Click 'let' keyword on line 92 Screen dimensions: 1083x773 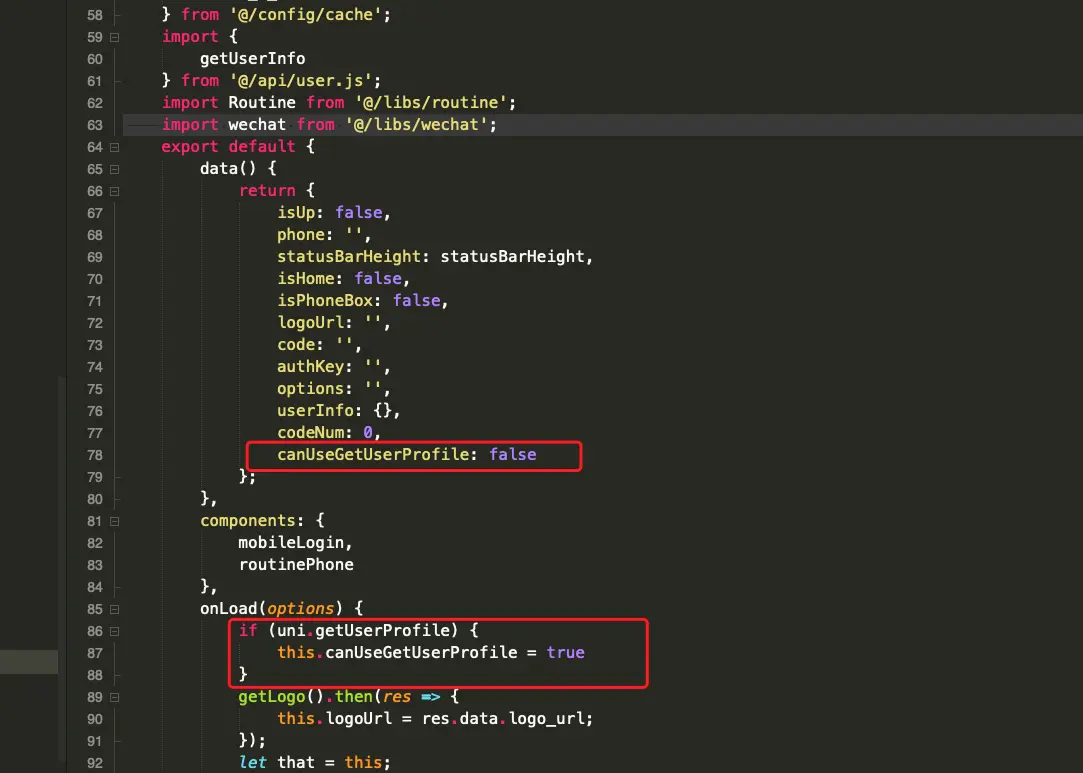[252, 763]
